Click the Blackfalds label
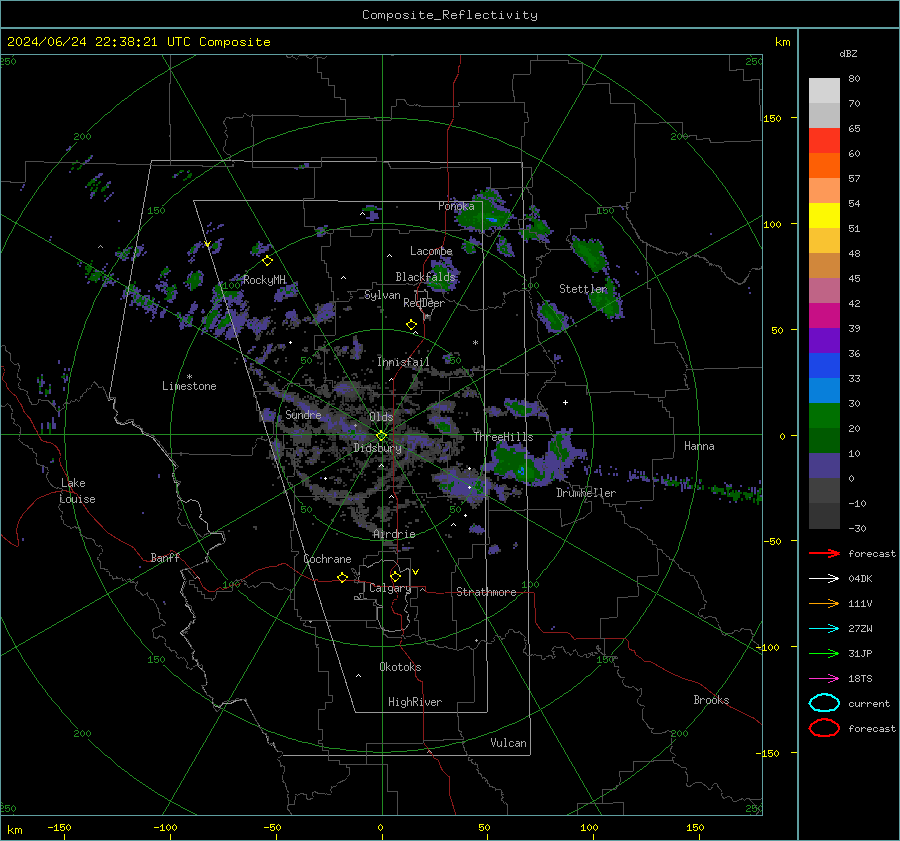 tap(425, 277)
